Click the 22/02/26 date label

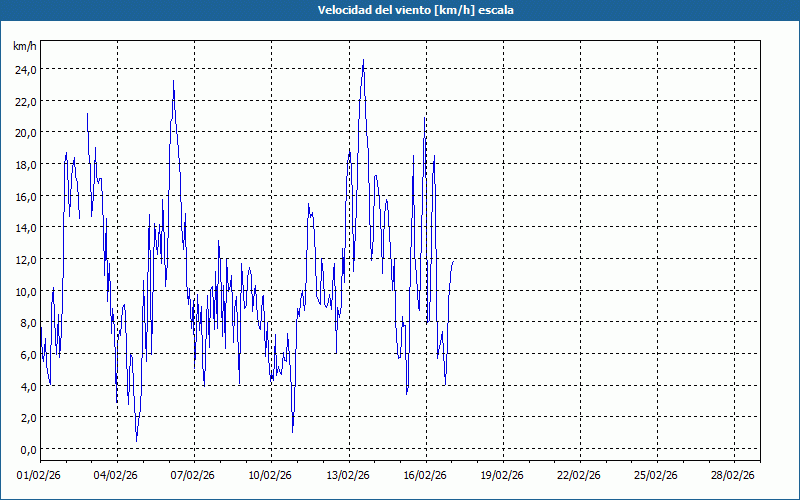pos(580,476)
